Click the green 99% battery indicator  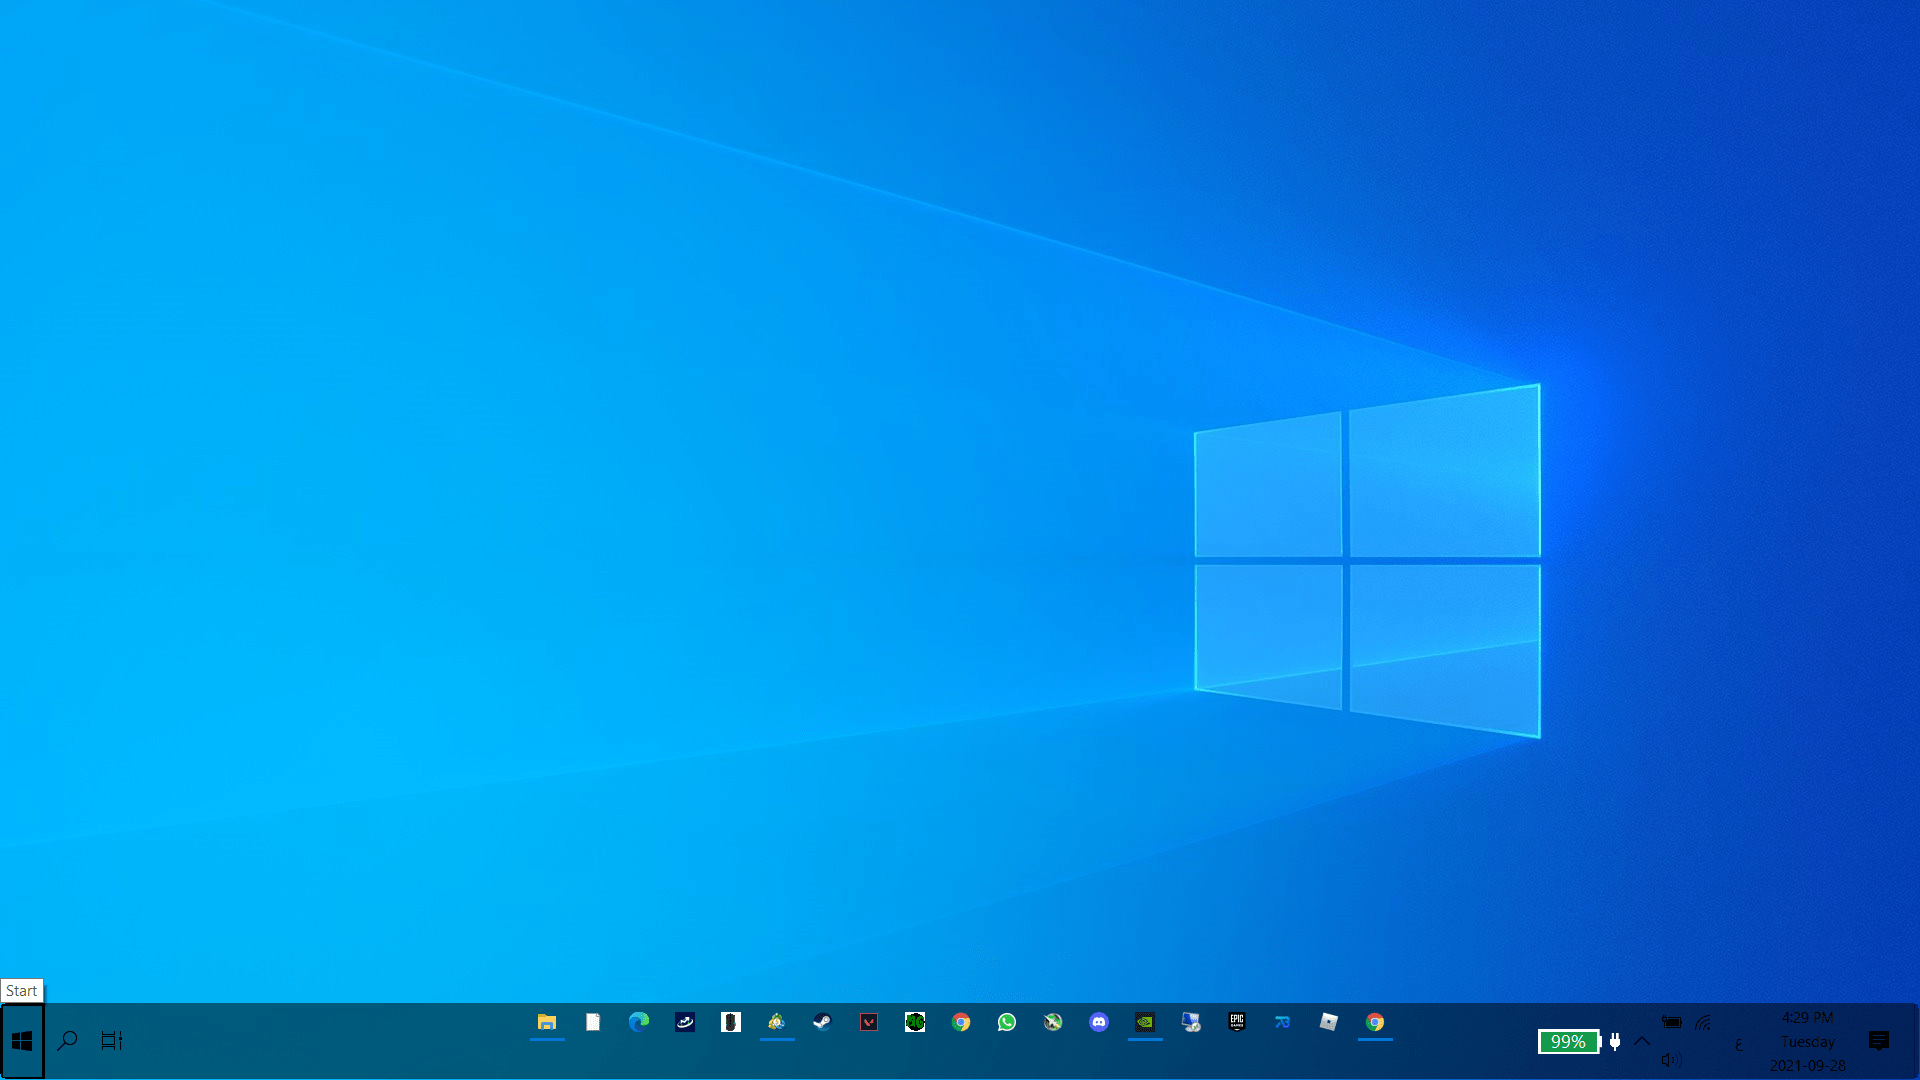pos(1568,1042)
